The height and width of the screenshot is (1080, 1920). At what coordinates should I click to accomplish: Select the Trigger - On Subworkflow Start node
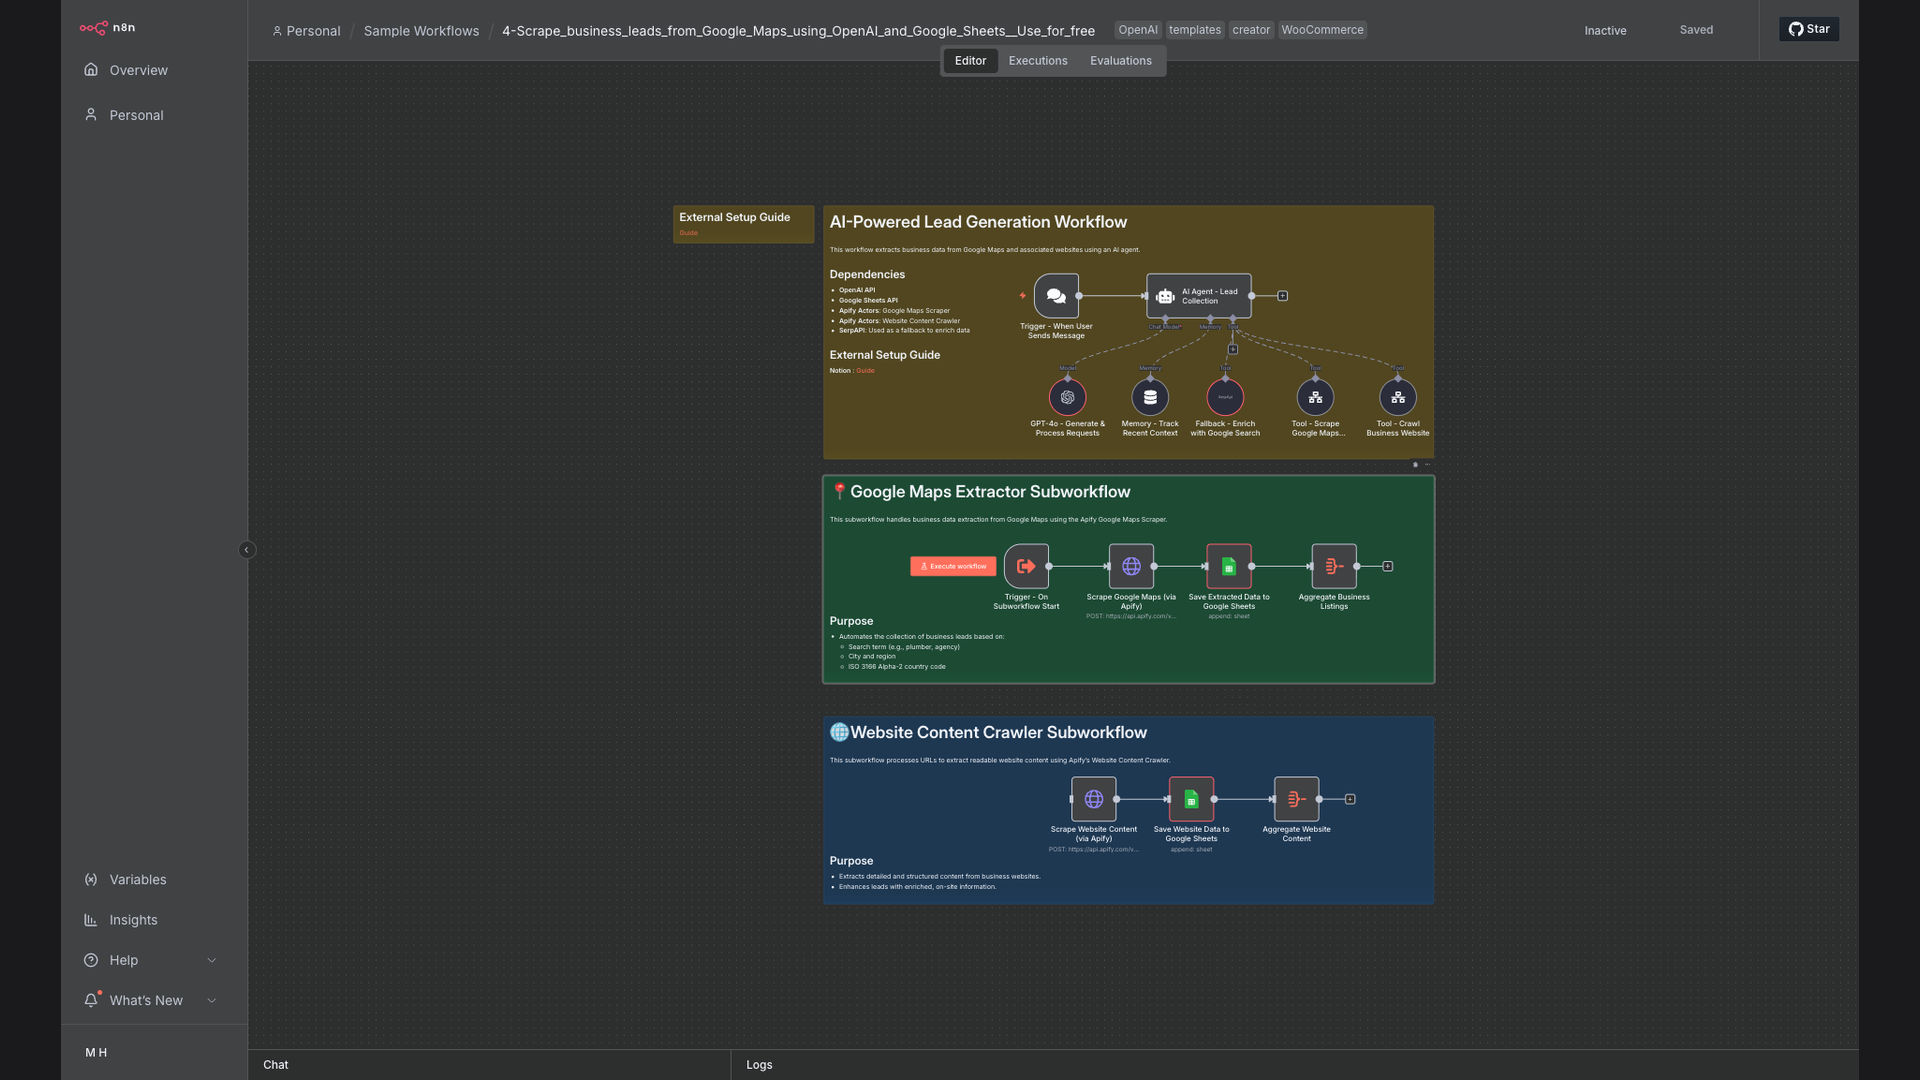click(1026, 566)
